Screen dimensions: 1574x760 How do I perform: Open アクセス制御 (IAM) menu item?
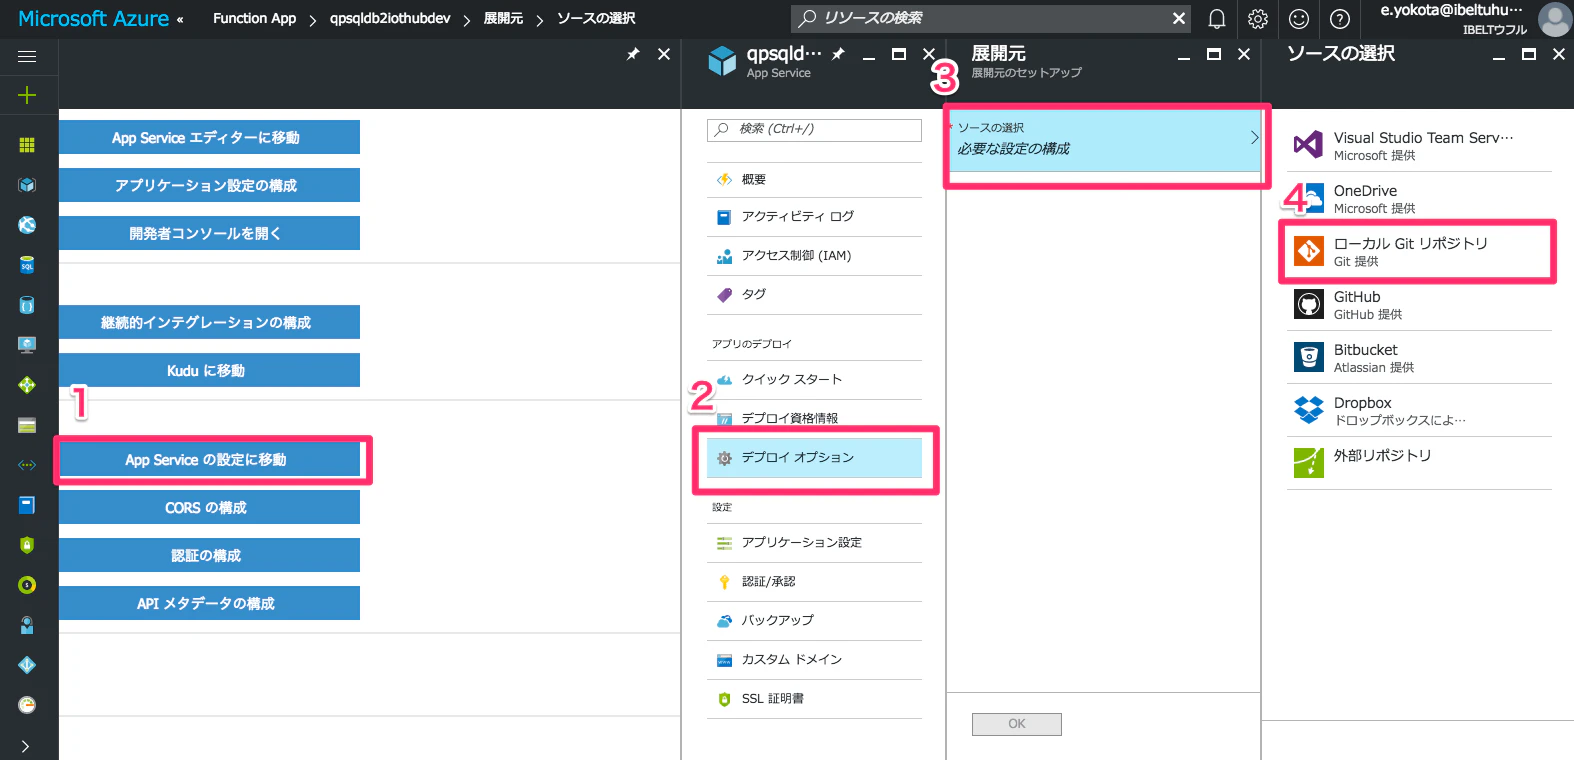coord(814,256)
